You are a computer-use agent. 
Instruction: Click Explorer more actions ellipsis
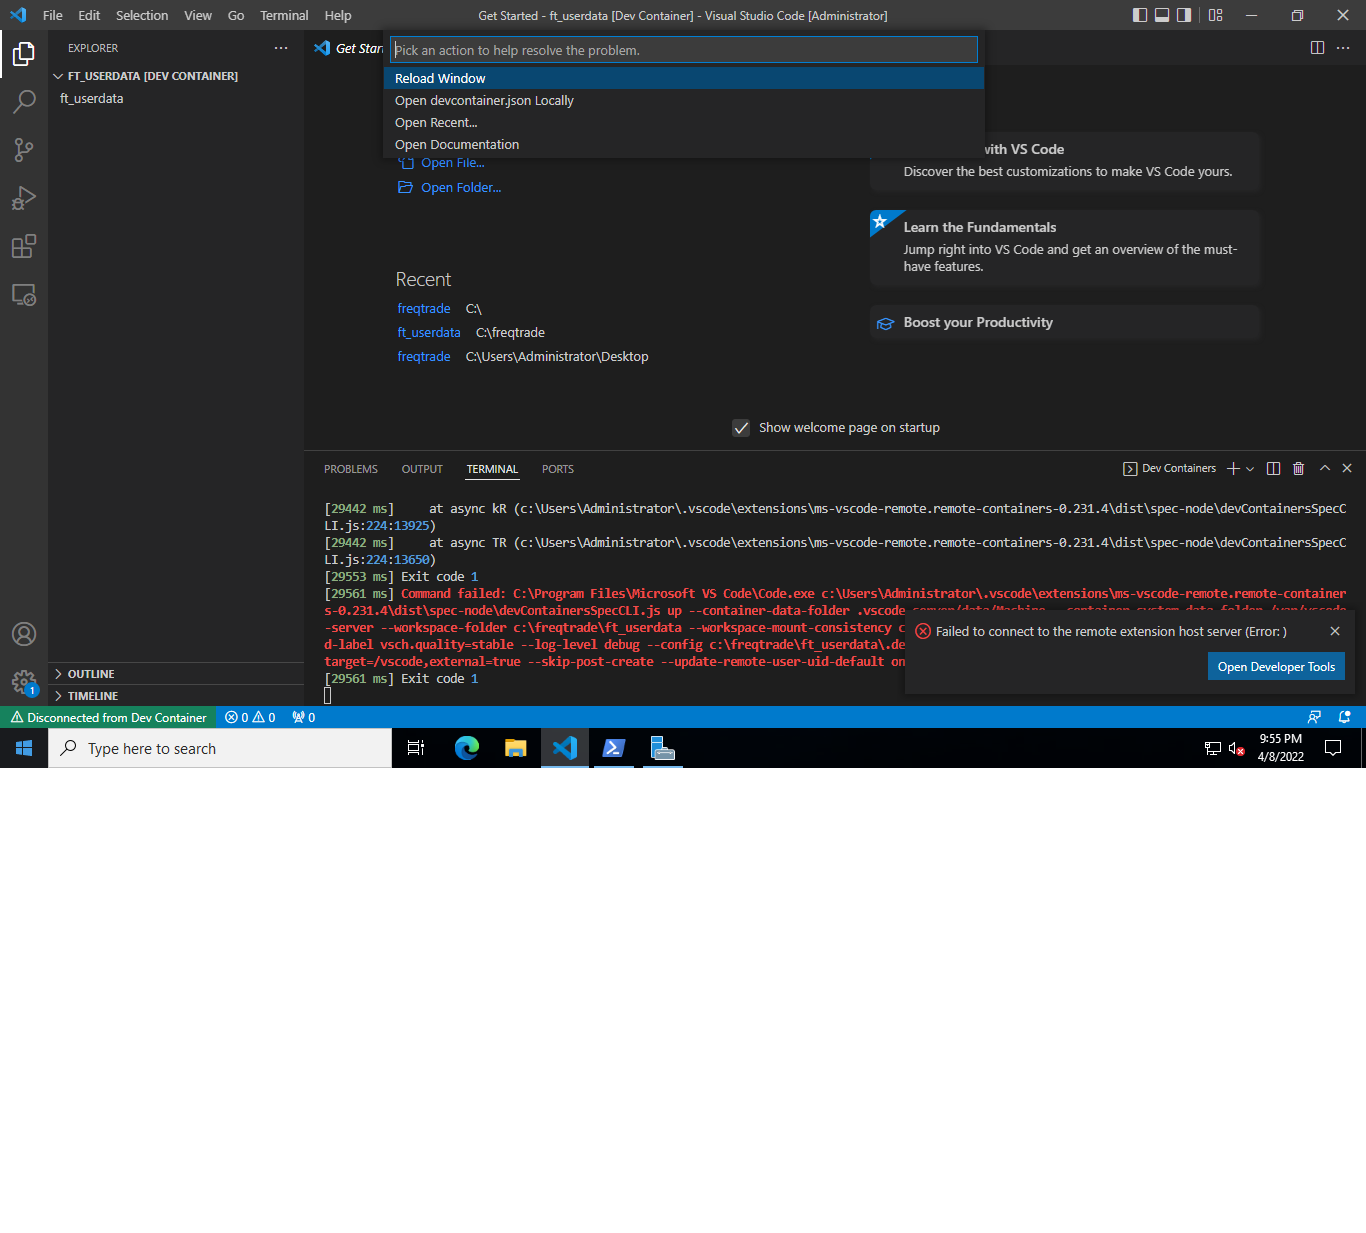pyautogui.click(x=281, y=48)
